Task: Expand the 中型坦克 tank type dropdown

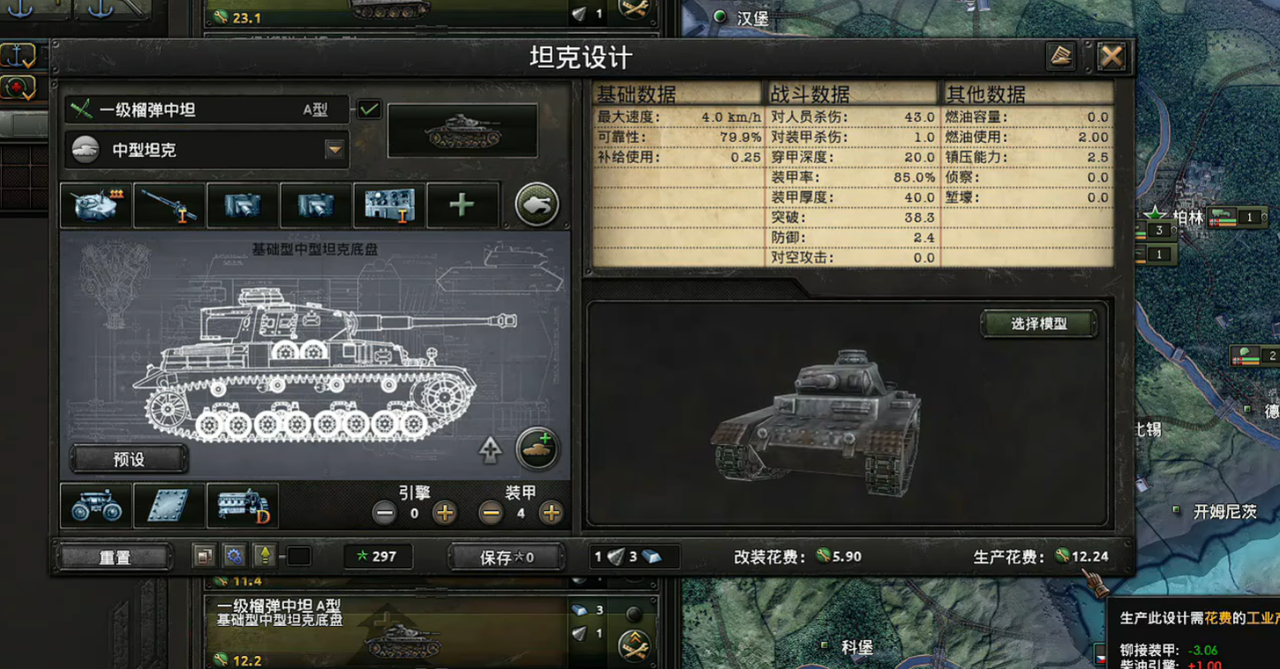Action: (x=335, y=150)
